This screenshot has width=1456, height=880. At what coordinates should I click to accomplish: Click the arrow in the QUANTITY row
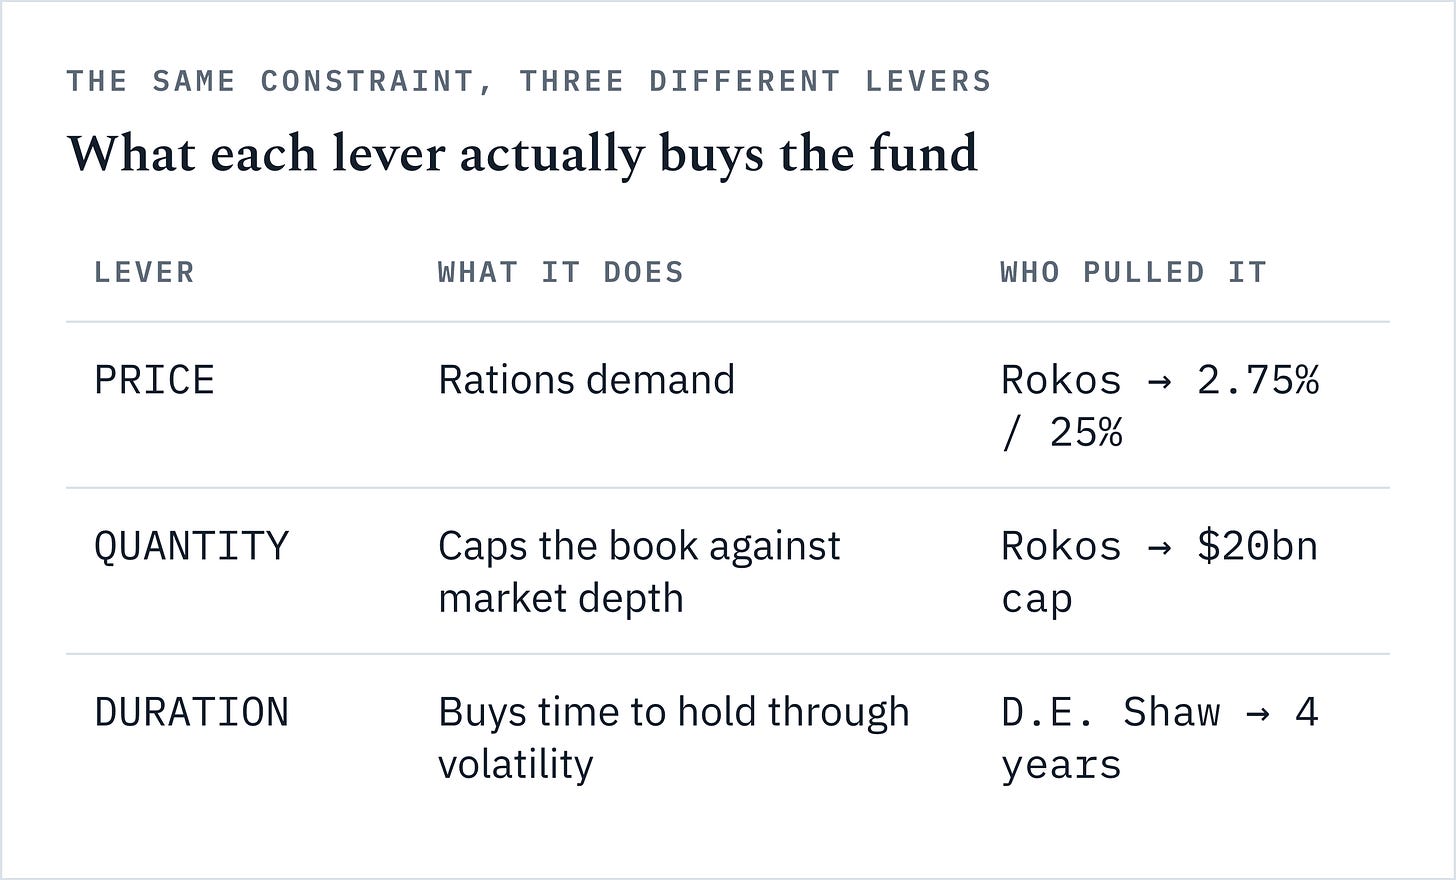1159,547
